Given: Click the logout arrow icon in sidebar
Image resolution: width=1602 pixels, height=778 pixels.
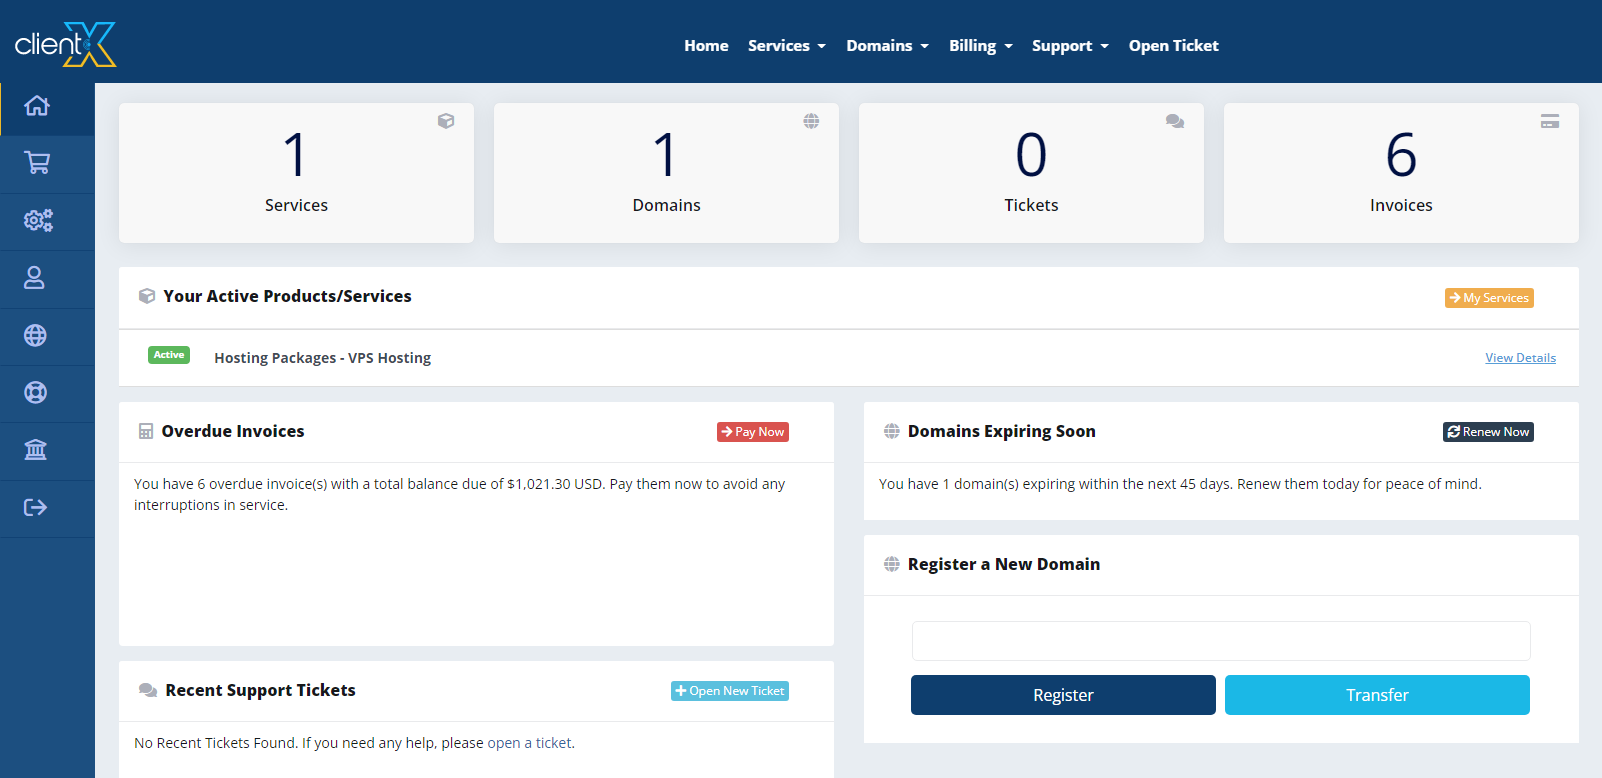Looking at the screenshot, I should pyautogui.click(x=35, y=507).
